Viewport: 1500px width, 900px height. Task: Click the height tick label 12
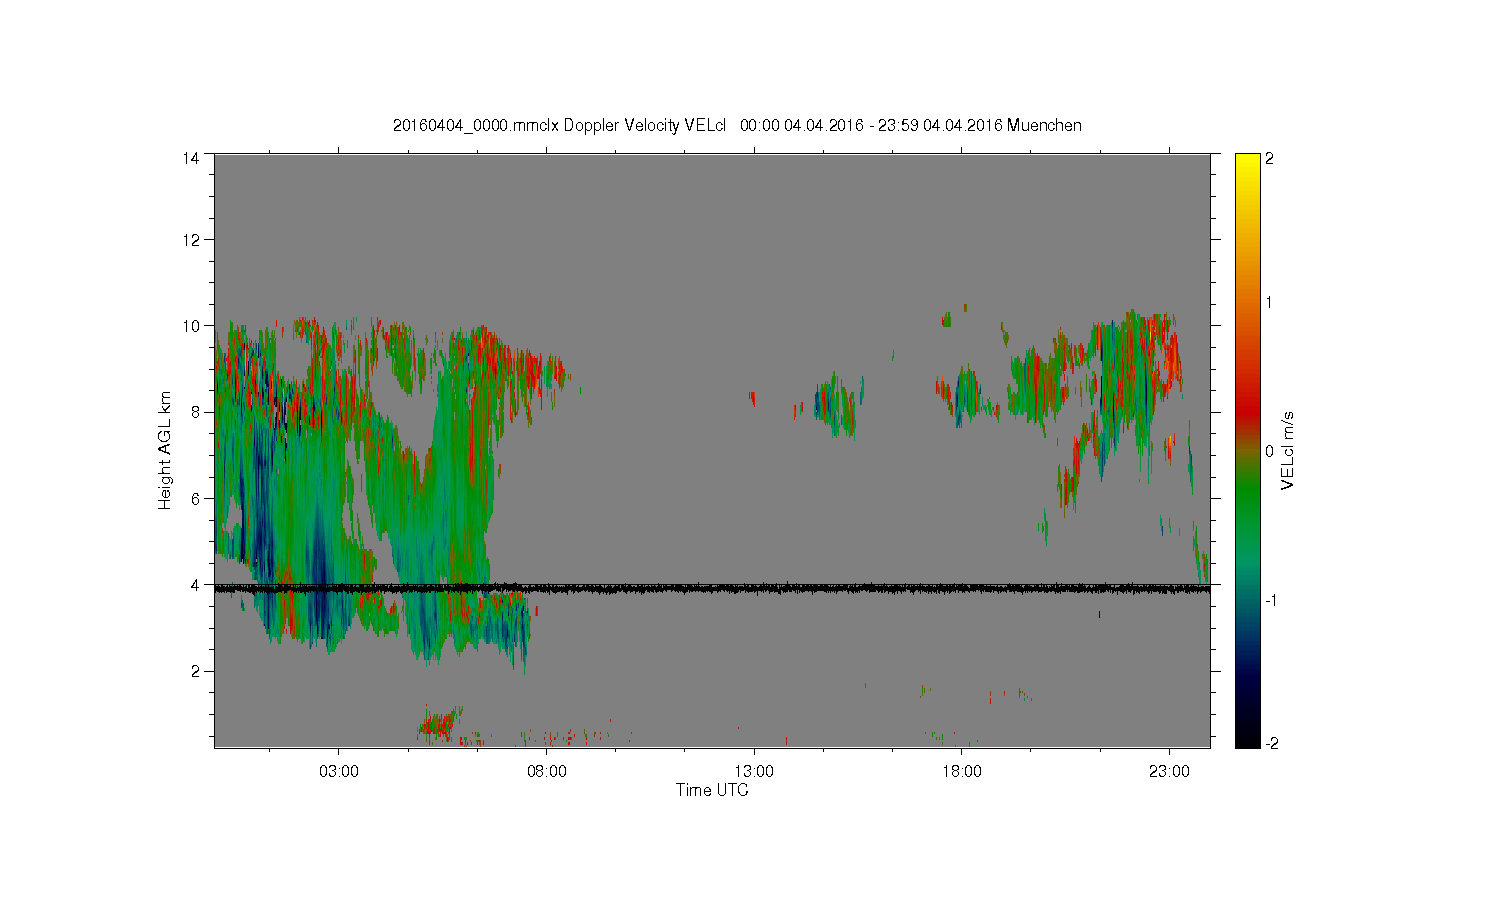point(190,239)
